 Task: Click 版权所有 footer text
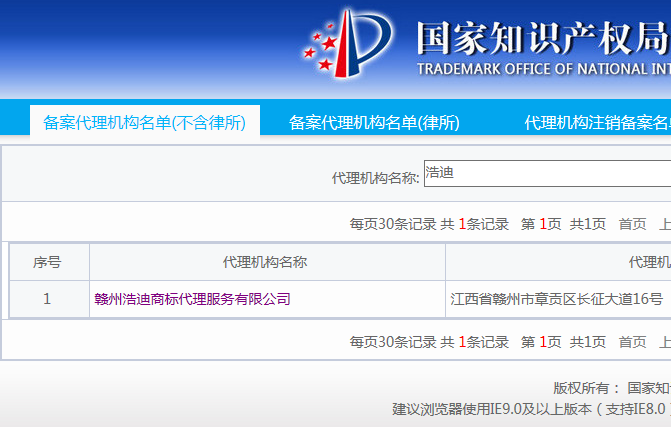586,388
